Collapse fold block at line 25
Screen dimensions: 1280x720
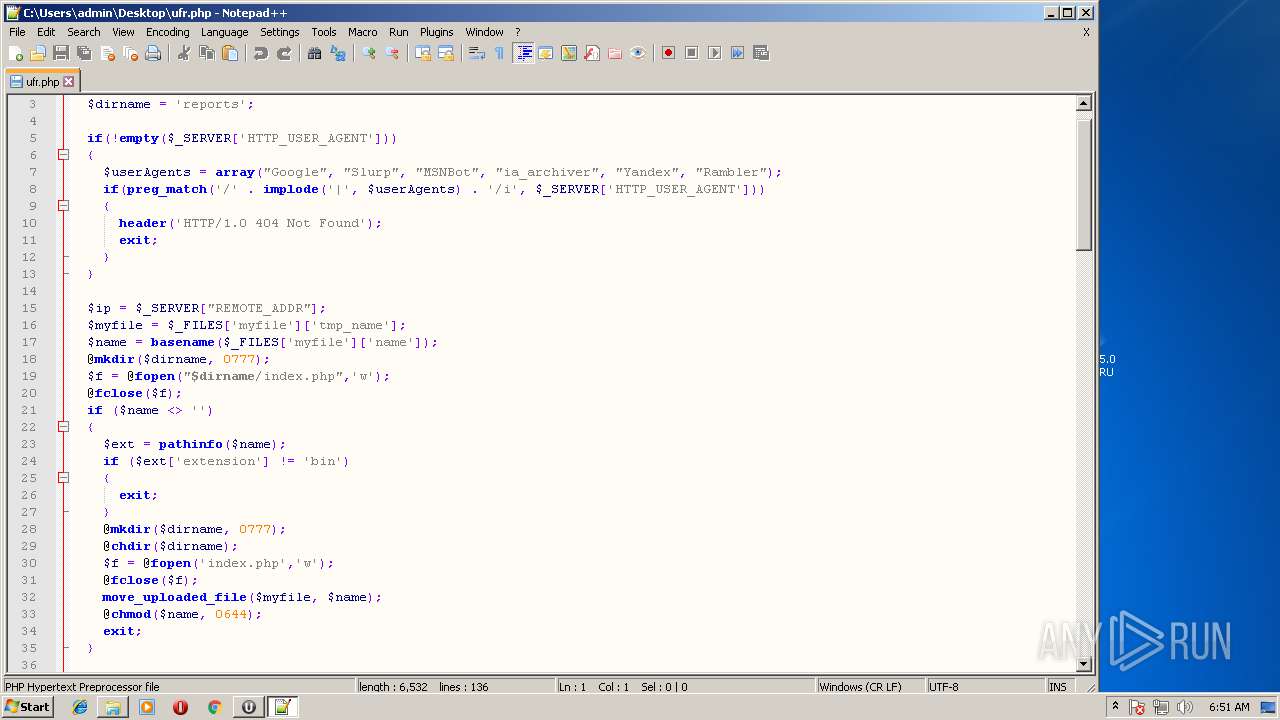[63, 478]
